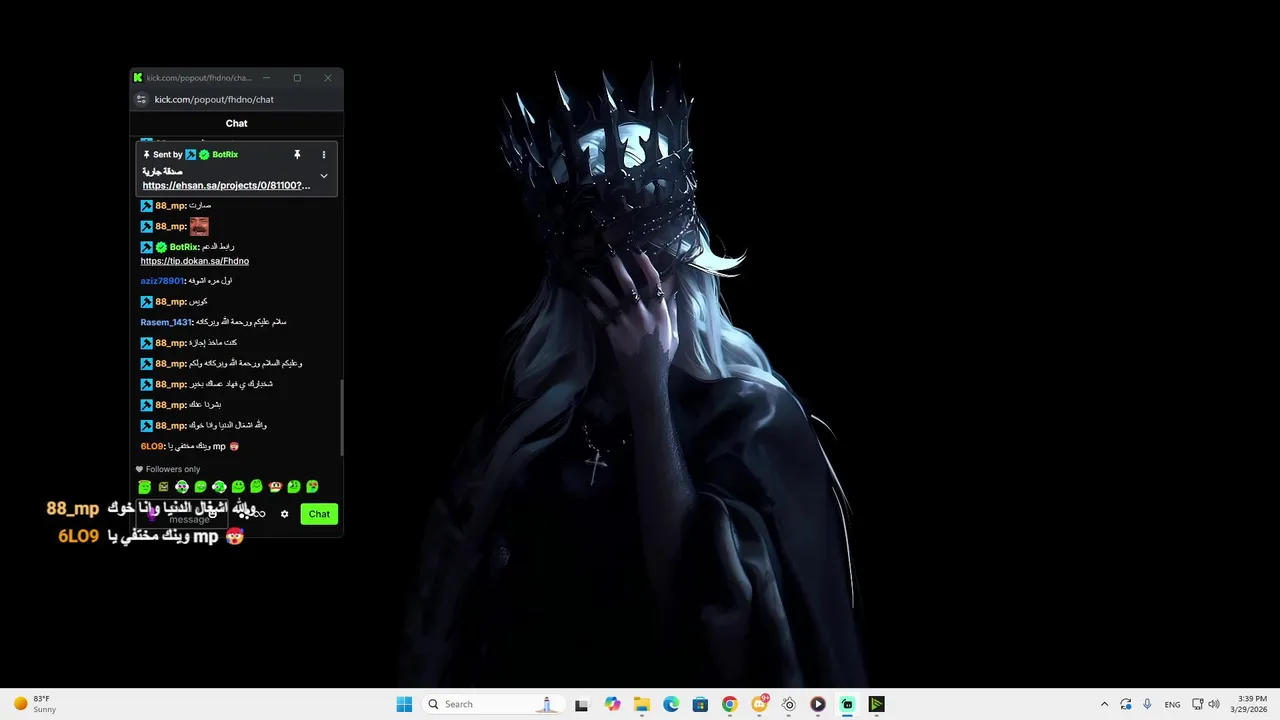Click the meme image sent by 88_mp
This screenshot has height=720, width=1280.
coord(199,226)
